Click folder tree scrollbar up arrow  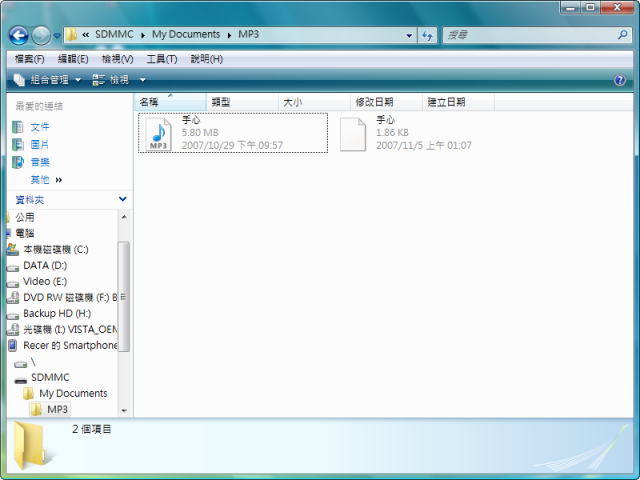pos(124,217)
